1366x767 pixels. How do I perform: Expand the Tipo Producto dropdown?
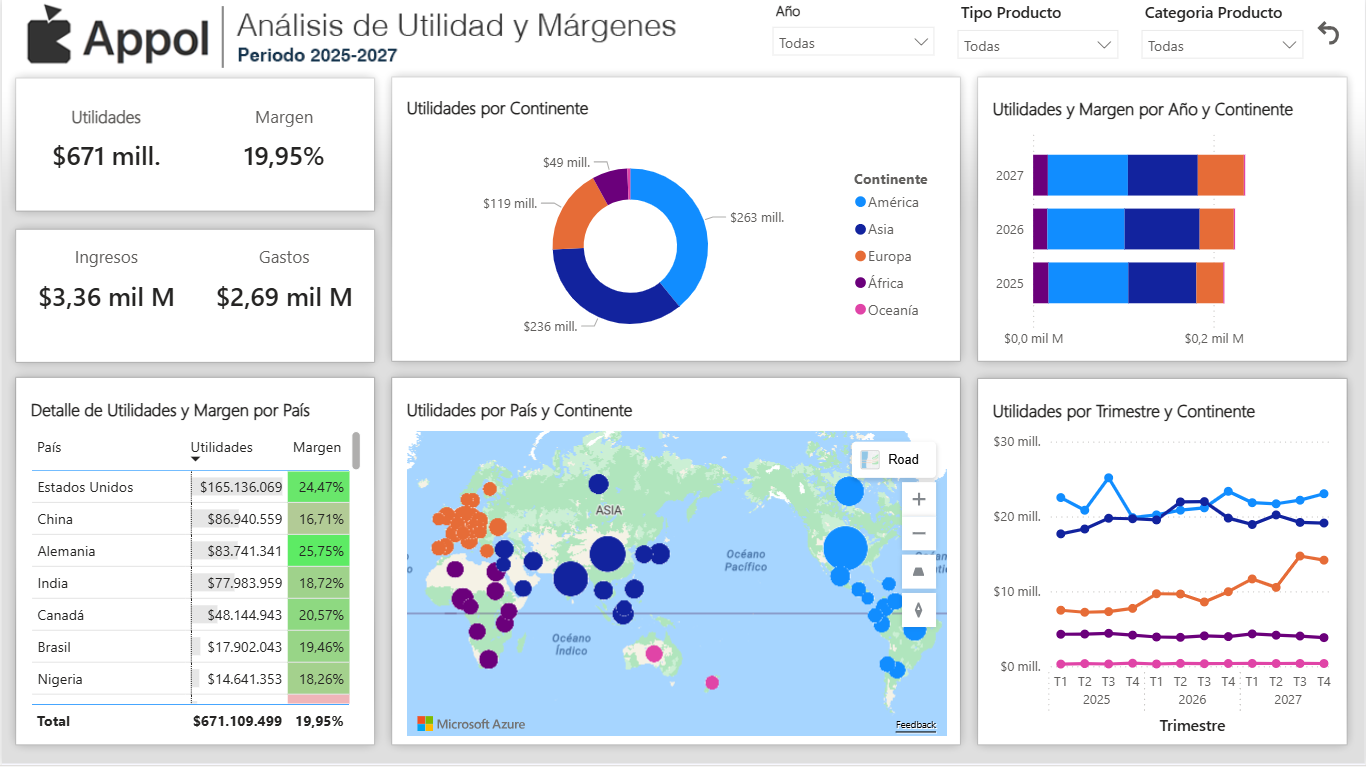[x=1037, y=45]
